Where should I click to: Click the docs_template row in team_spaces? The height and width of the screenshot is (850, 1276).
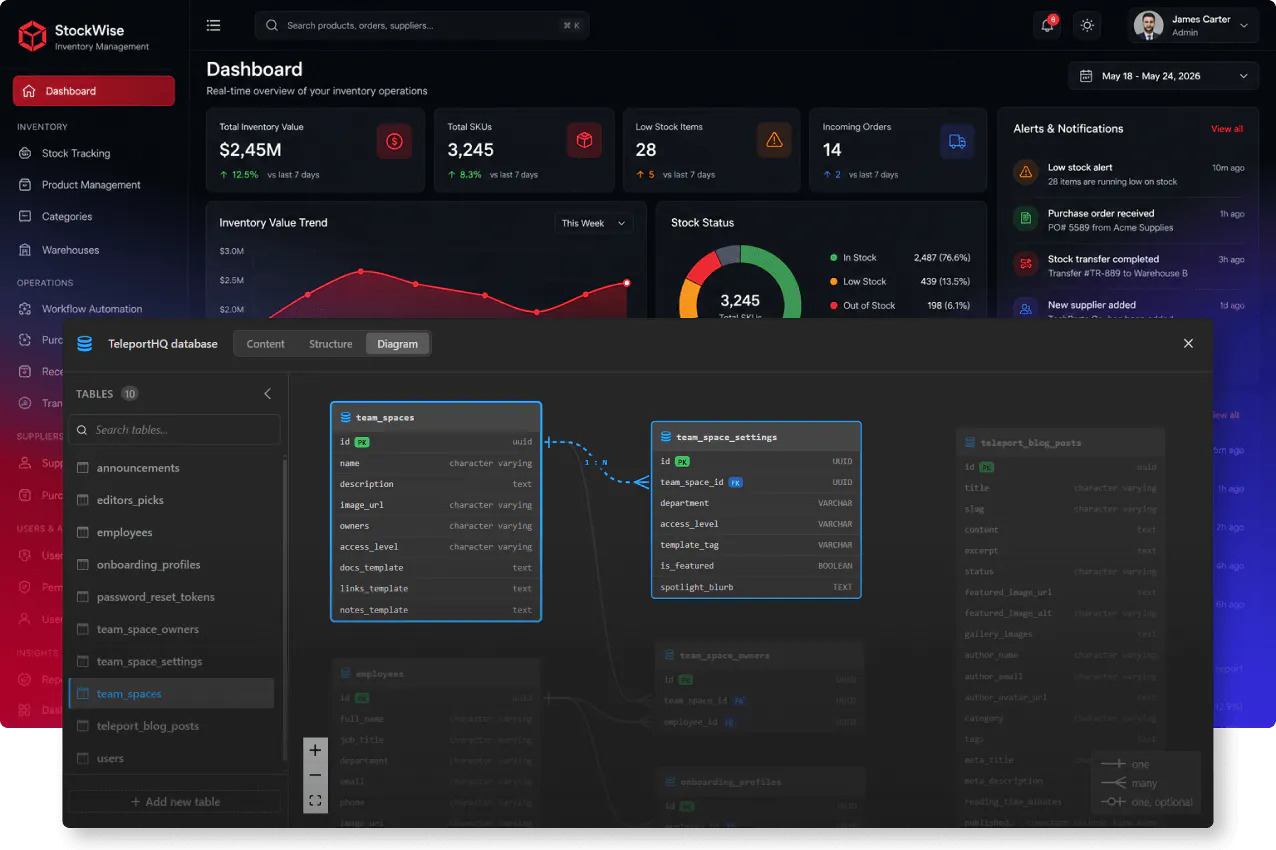pos(436,568)
